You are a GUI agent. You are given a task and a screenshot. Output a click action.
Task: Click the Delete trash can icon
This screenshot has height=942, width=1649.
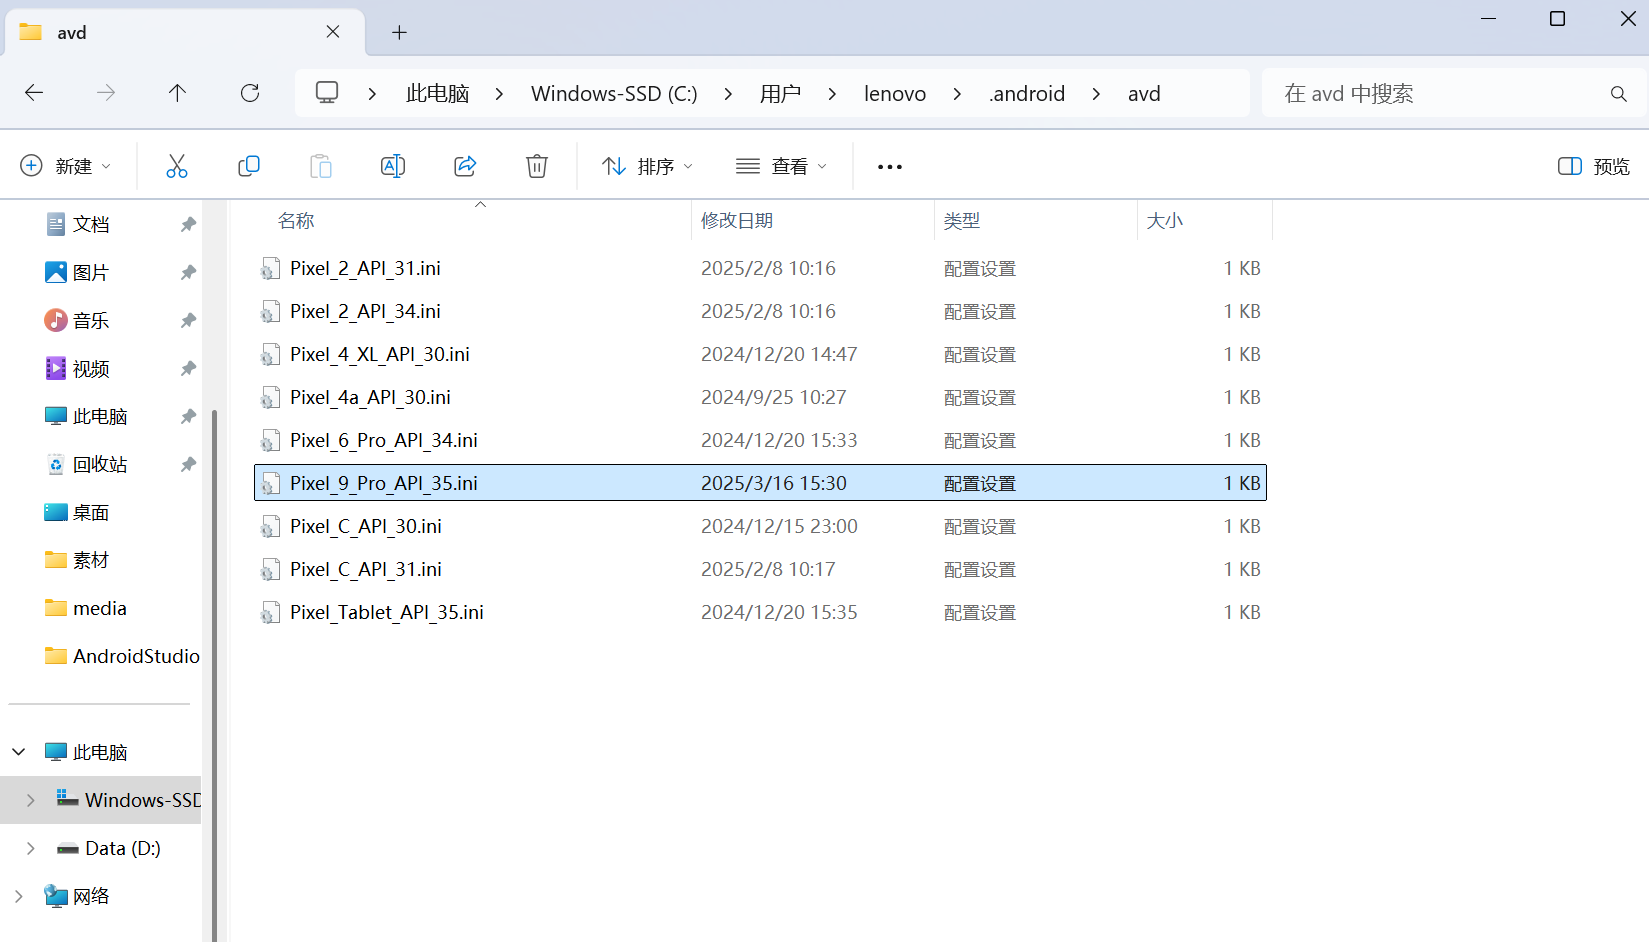(x=537, y=166)
